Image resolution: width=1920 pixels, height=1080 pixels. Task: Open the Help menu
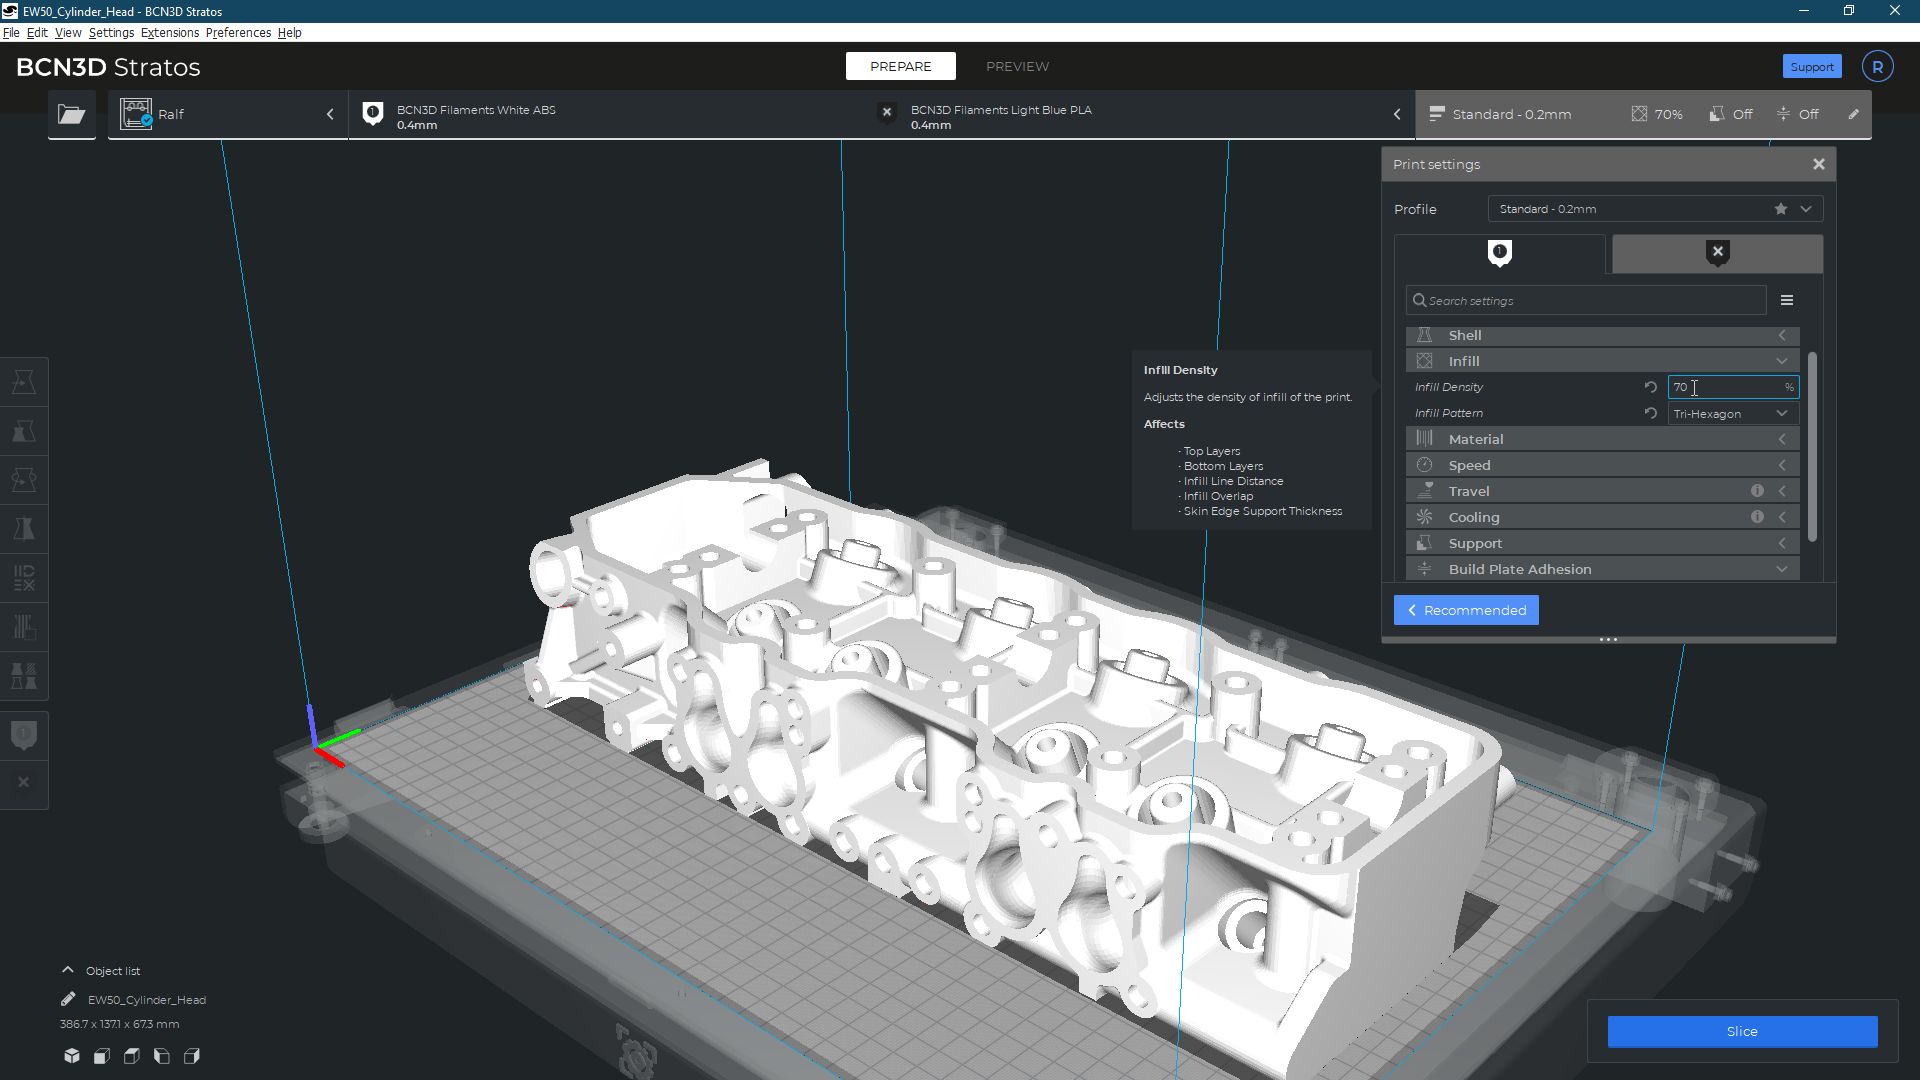(289, 32)
